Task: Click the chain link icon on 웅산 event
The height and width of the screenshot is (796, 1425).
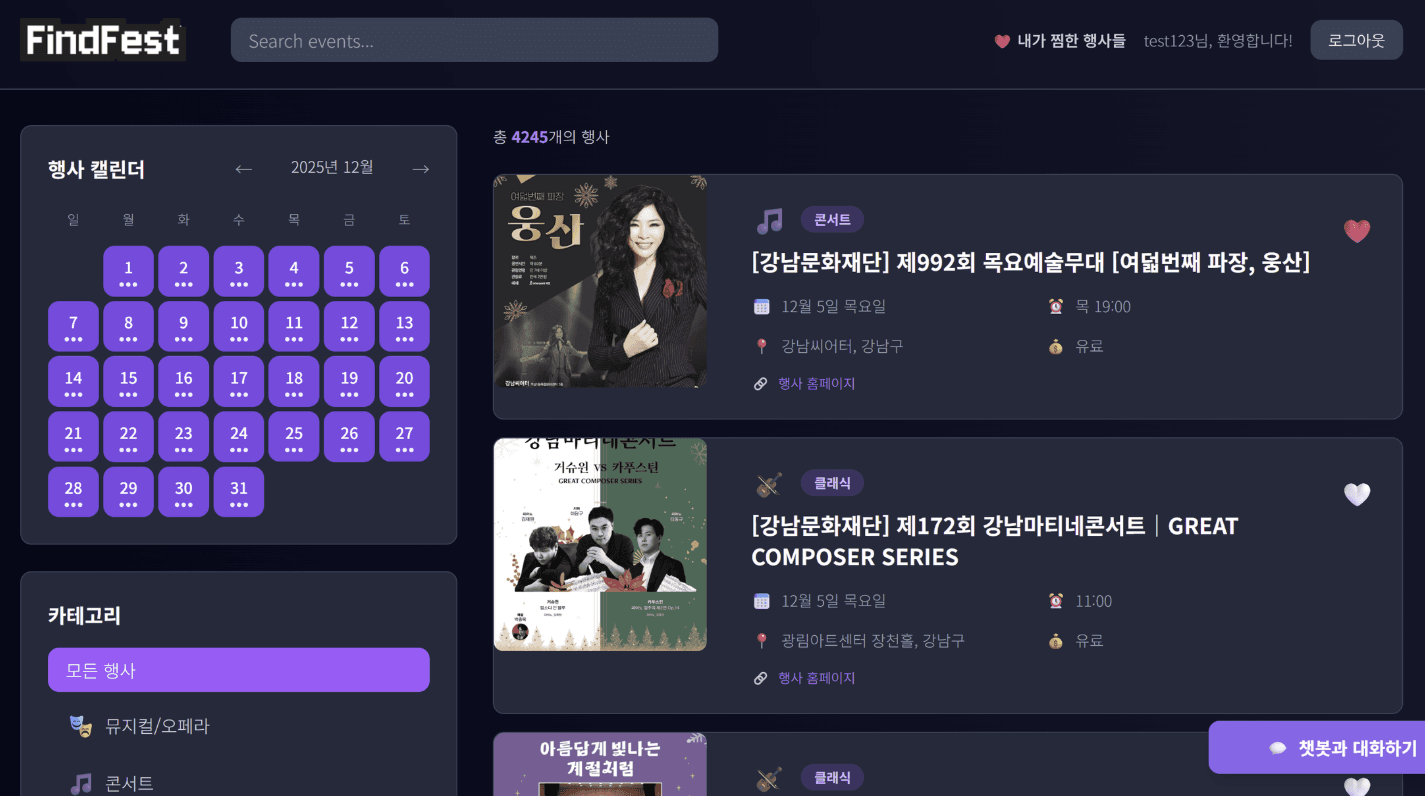Action: pyautogui.click(x=760, y=384)
